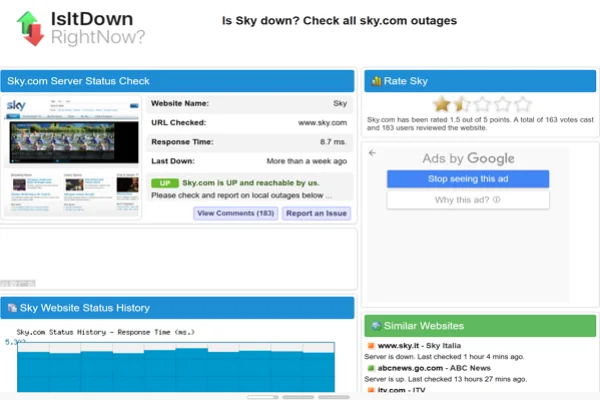
Task: Open the itv.com - ITV link
Action: tap(401, 390)
